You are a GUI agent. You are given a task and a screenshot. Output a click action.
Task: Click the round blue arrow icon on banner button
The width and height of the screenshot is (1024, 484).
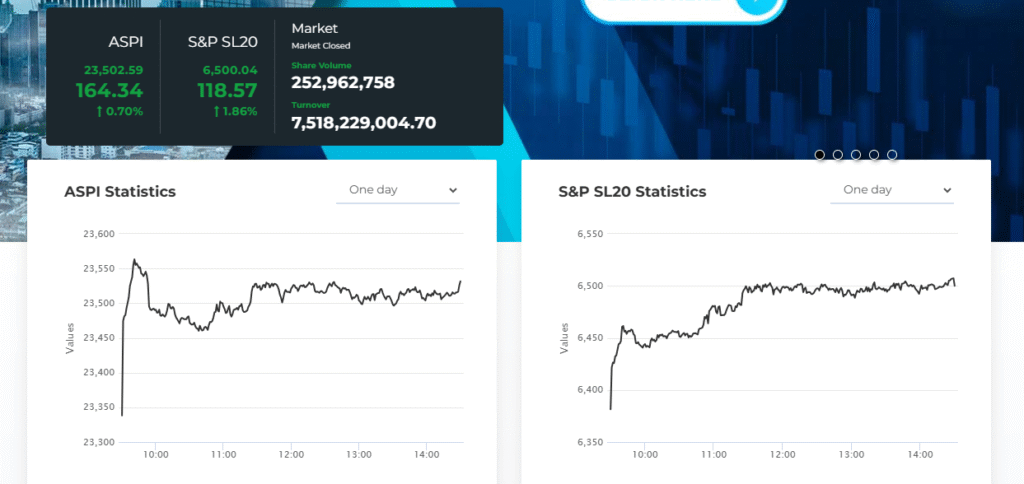758,4
